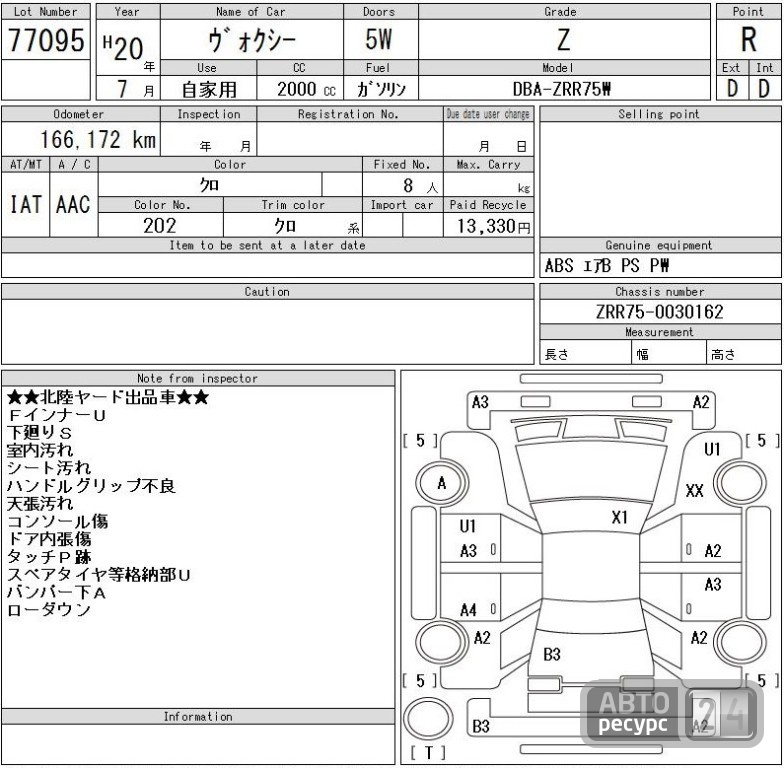Click the A mark inside the front wheel

click(442, 483)
